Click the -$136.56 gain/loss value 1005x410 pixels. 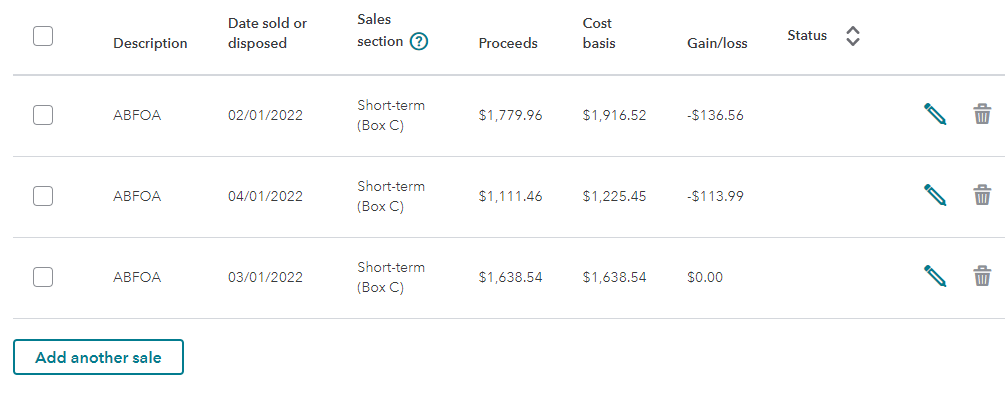(x=715, y=115)
